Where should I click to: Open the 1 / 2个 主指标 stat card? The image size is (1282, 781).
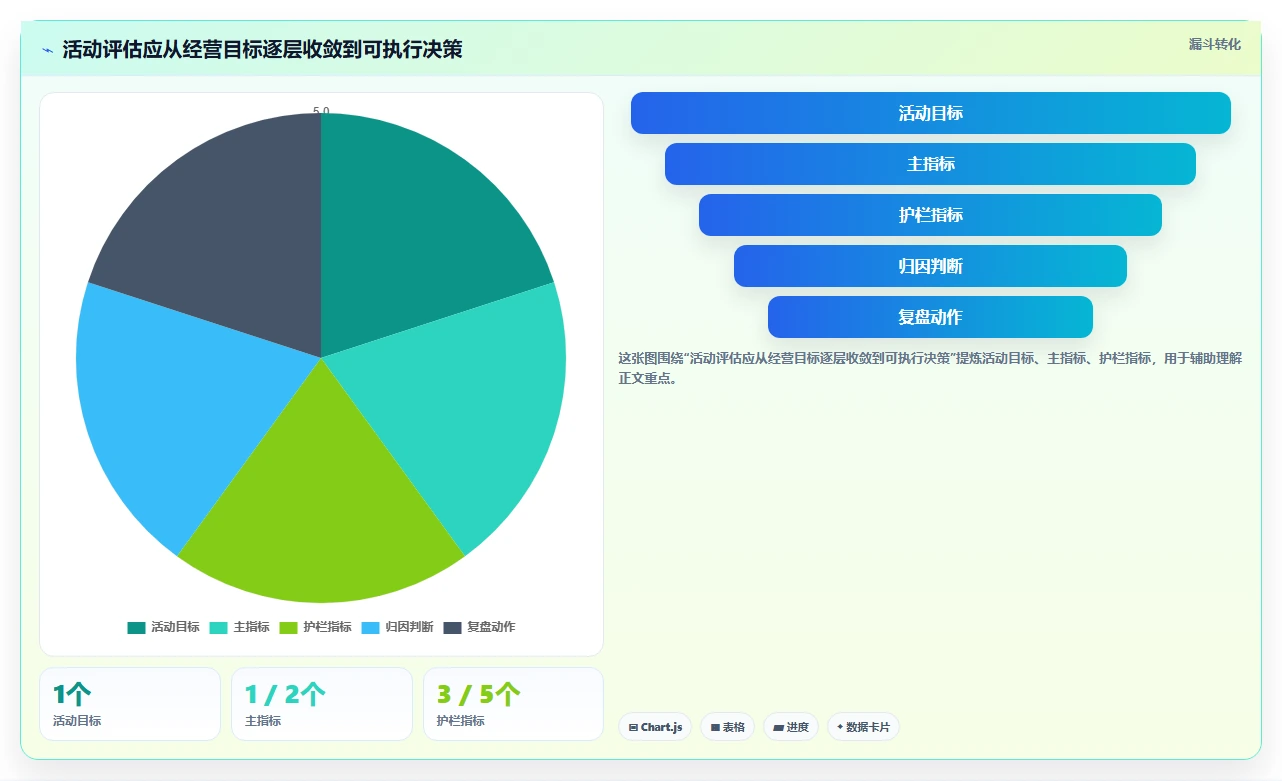coord(322,704)
